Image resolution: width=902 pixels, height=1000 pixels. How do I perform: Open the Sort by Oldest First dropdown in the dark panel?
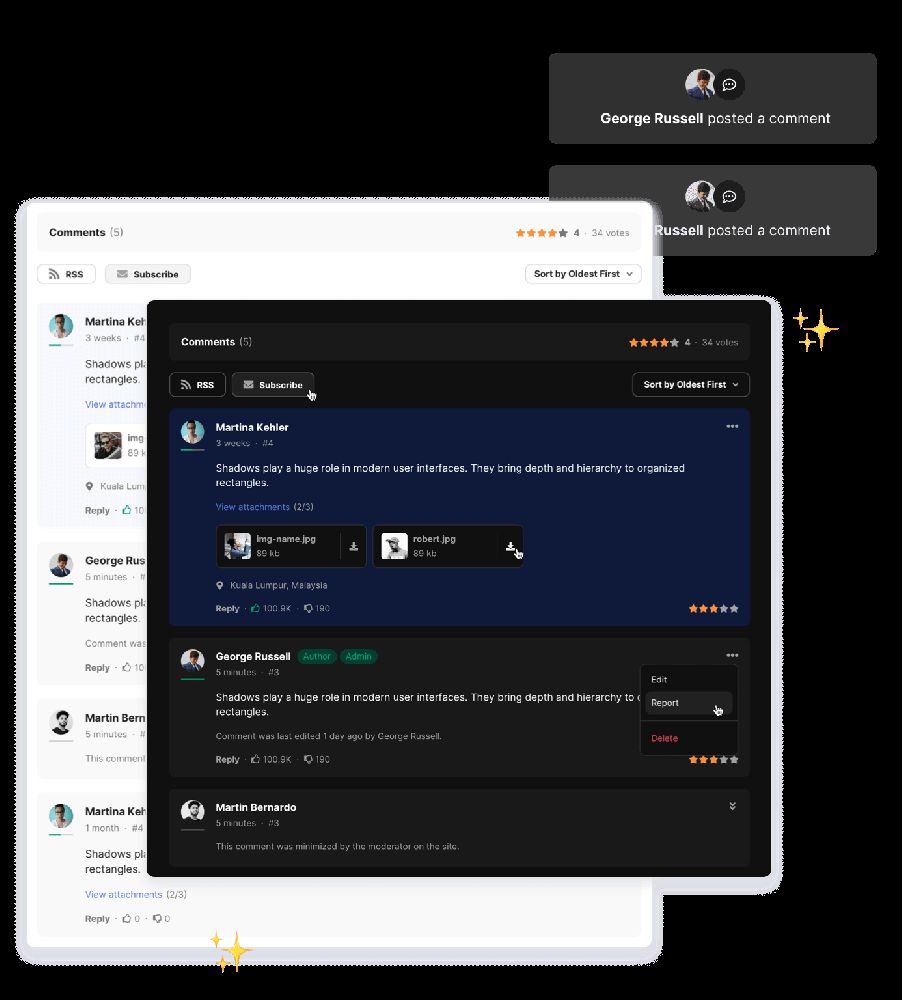click(x=691, y=385)
